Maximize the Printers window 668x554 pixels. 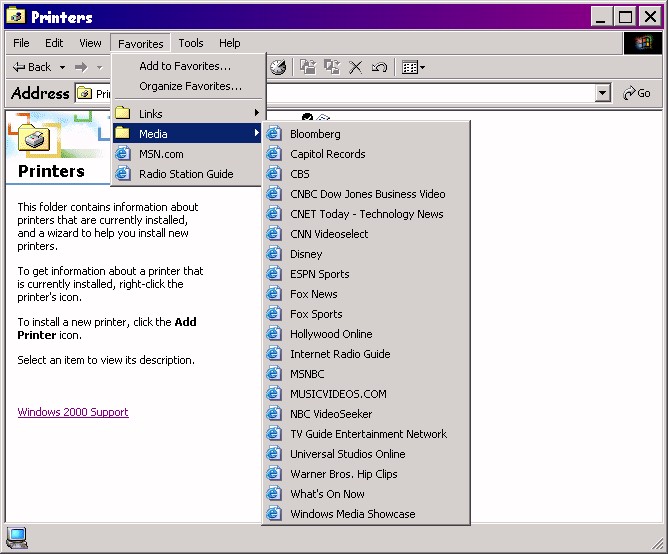(x=625, y=17)
